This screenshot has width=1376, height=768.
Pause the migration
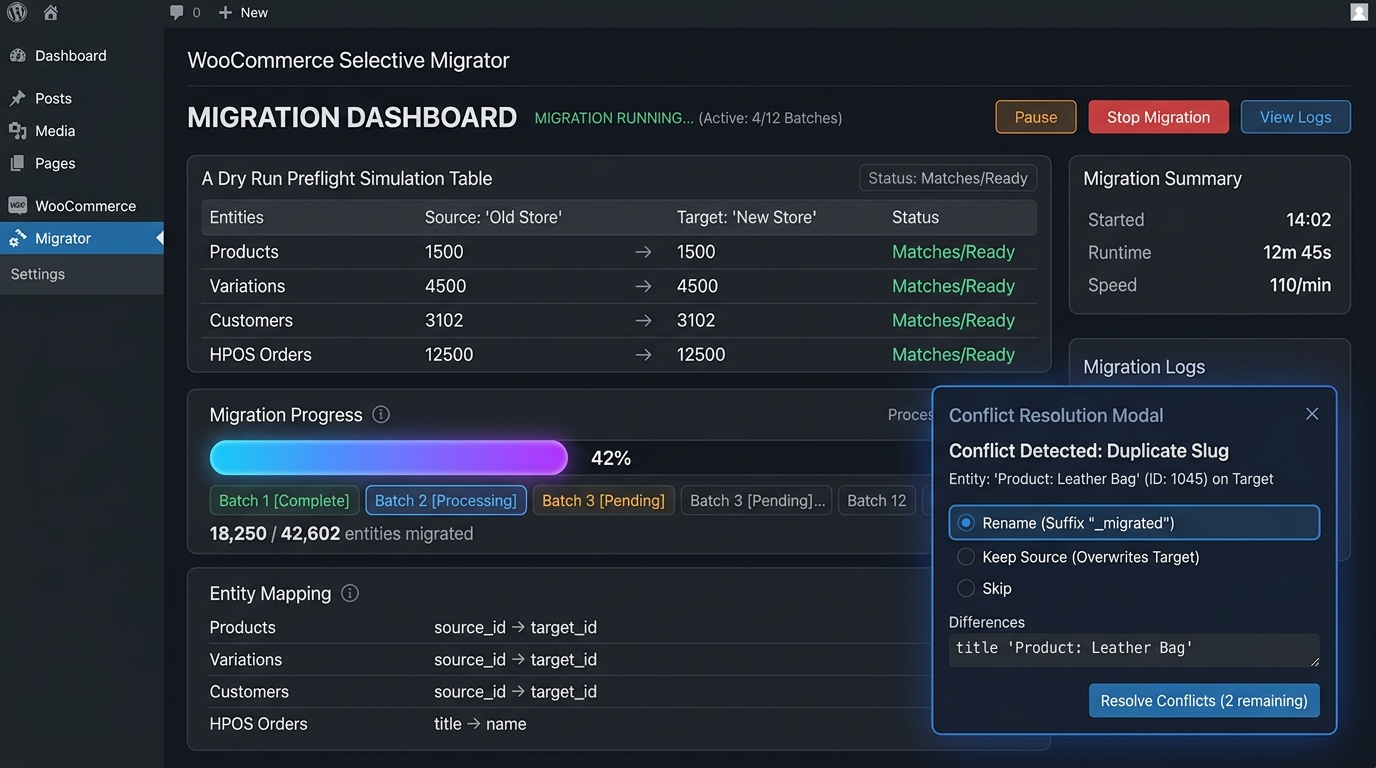tap(1036, 117)
